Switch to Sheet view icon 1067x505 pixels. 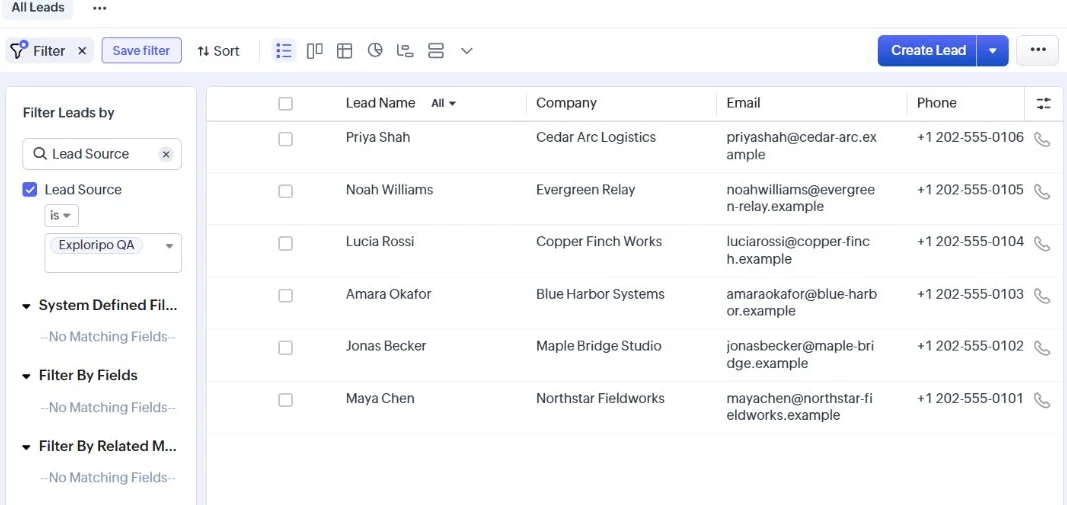point(344,50)
